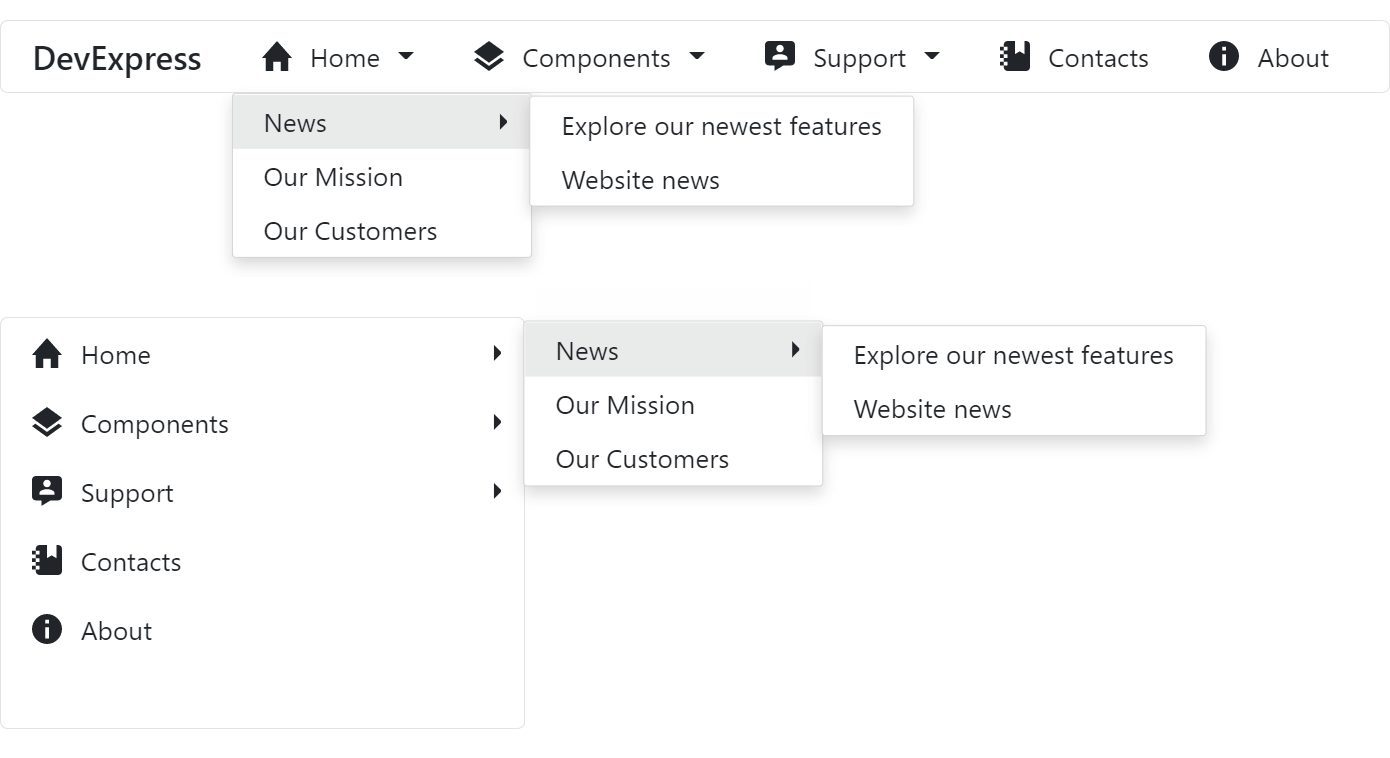Screen dimensions: 1390x758
Task: Click the Contacts icon in vertical menu
Action: pos(47,560)
